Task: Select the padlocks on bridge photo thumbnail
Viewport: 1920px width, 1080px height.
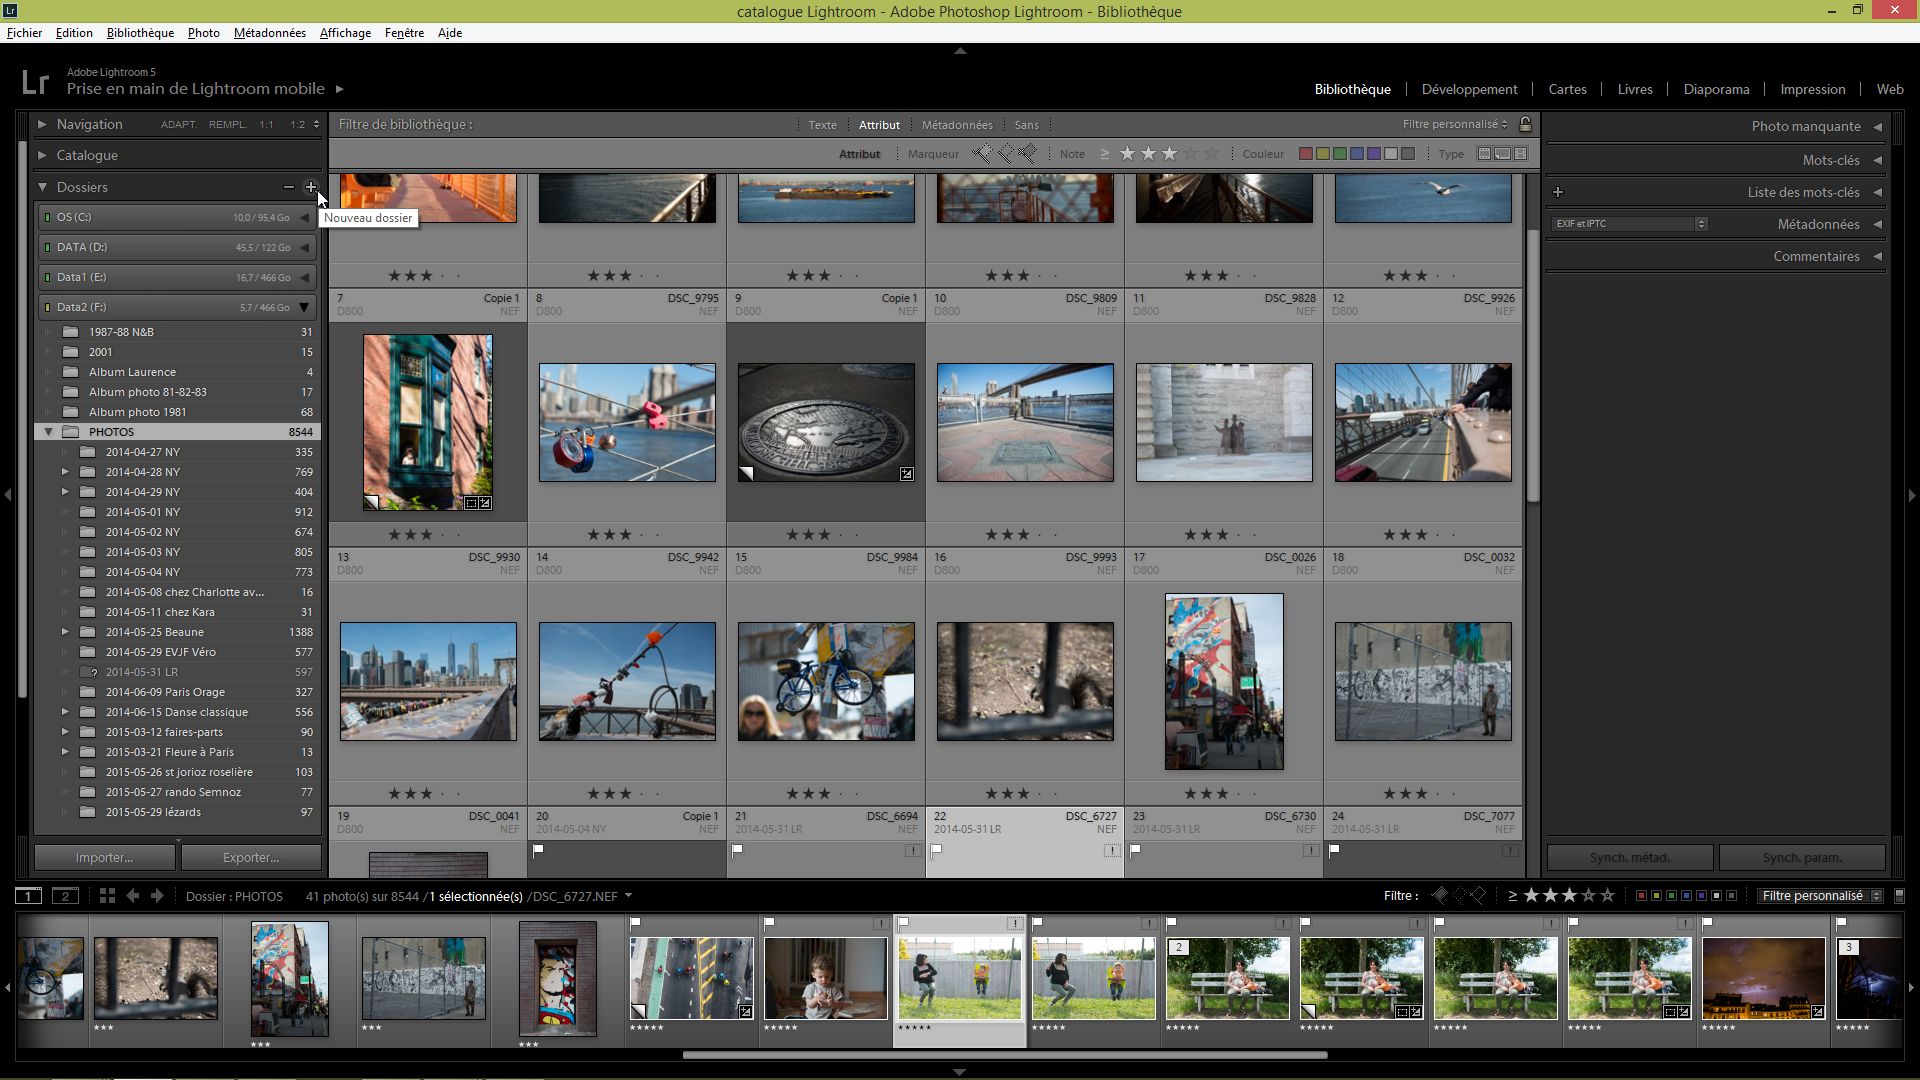Action: coord(627,422)
